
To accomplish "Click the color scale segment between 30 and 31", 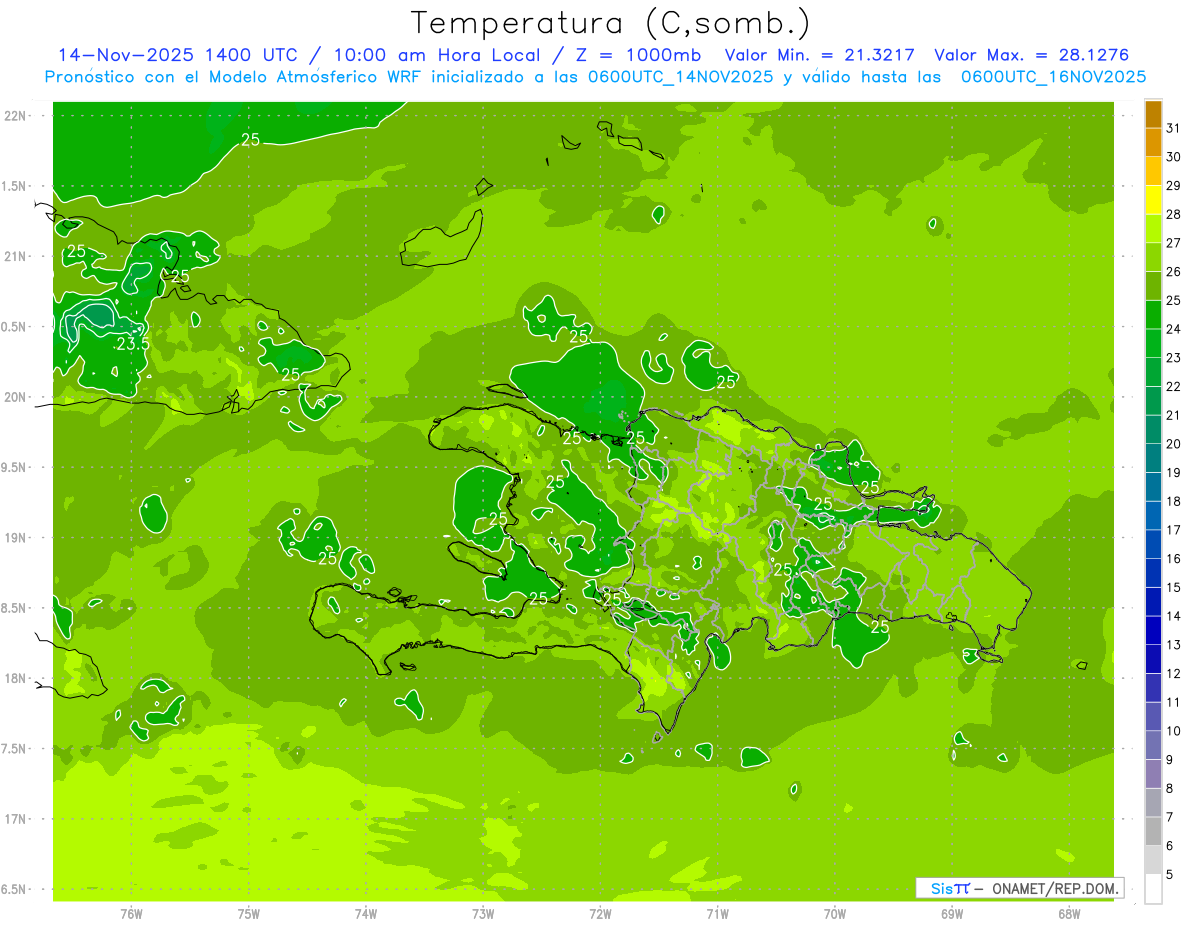I will [1153, 143].
